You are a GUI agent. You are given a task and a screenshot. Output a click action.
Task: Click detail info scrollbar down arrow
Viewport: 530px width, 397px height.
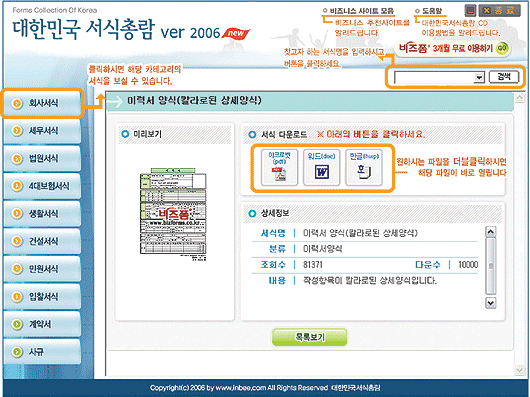pyautogui.click(x=490, y=302)
